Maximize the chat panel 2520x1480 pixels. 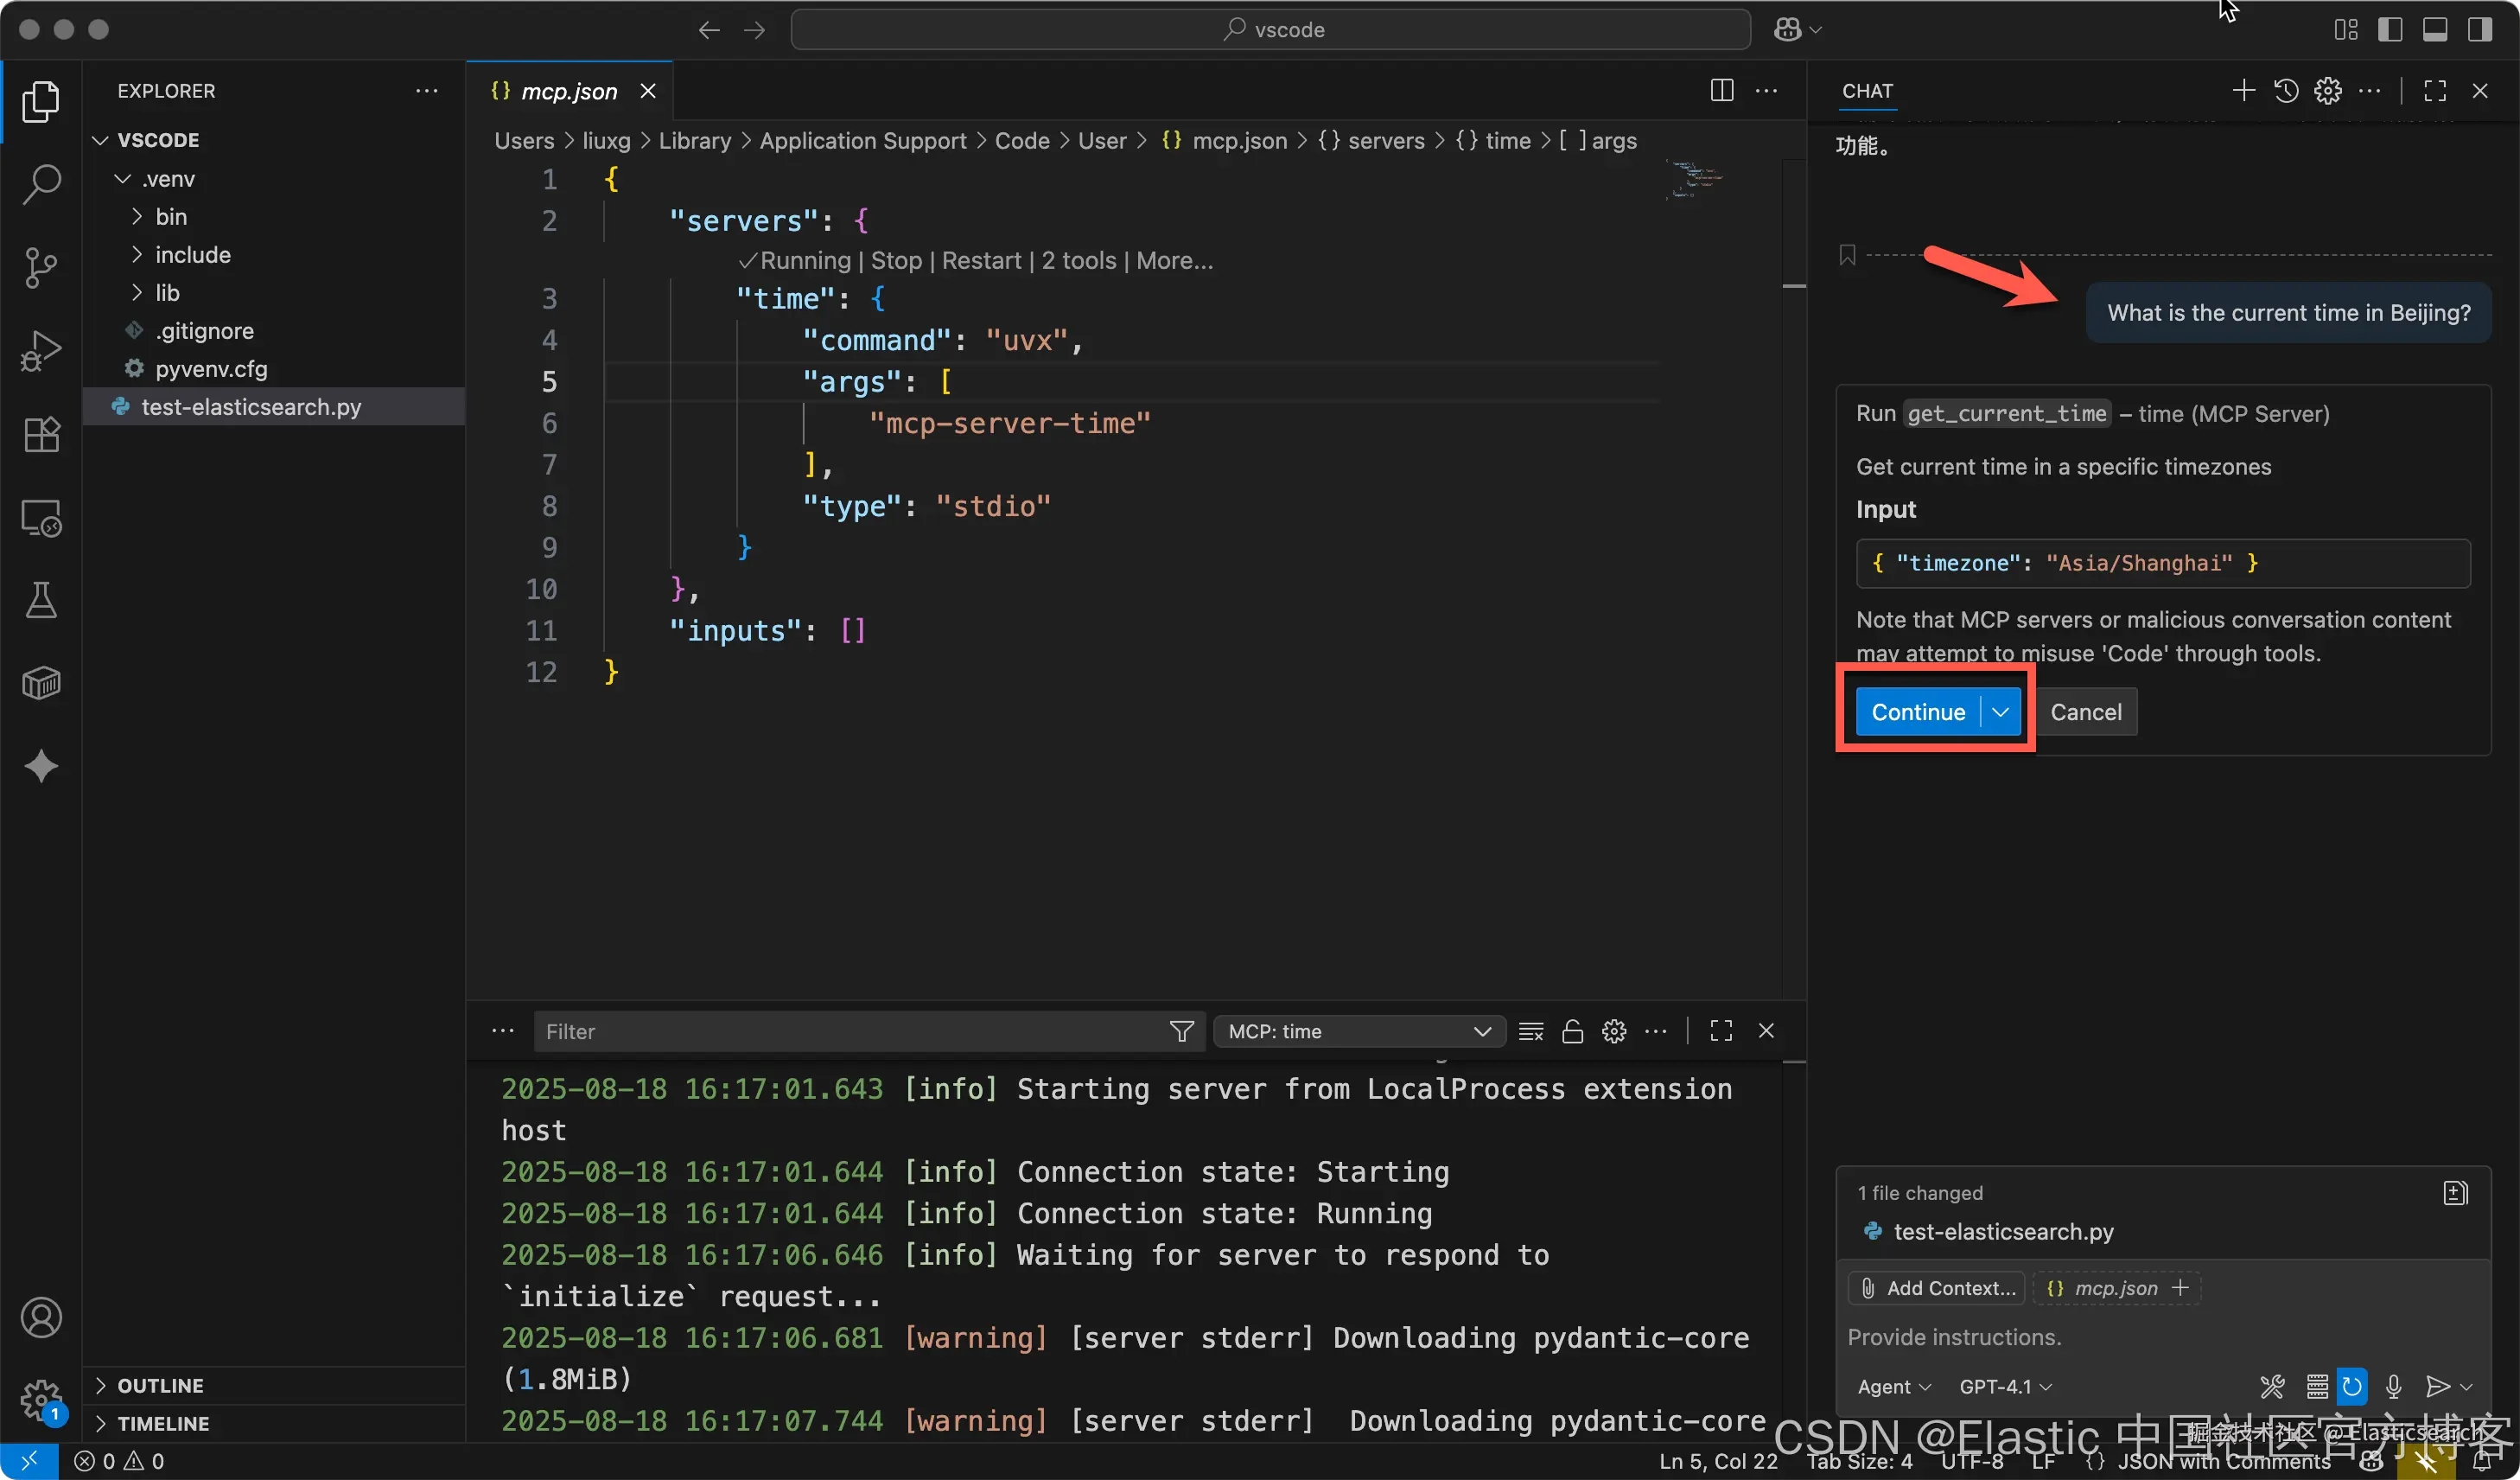pyautogui.click(x=2435, y=90)
